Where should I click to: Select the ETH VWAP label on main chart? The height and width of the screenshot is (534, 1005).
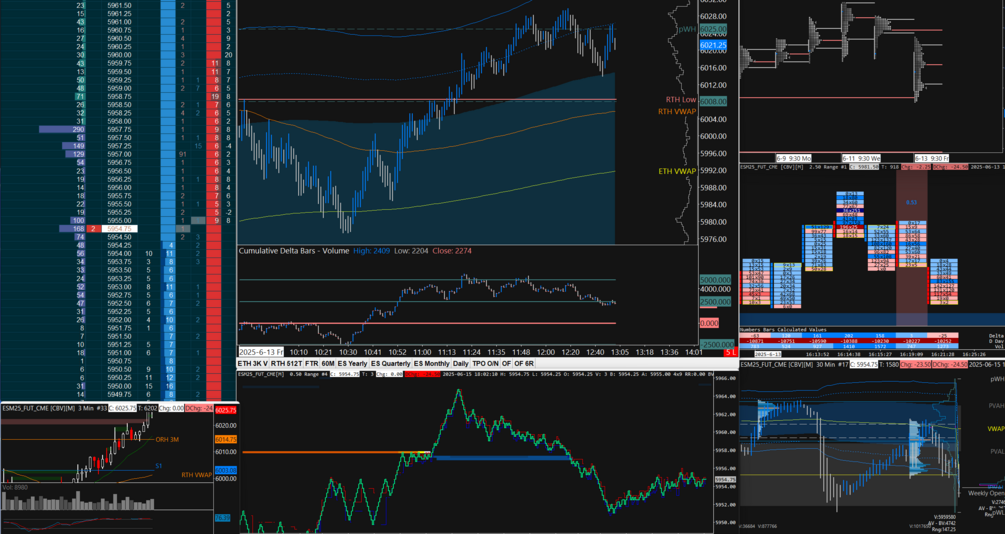pyautogui.click(x=677, y=171)
